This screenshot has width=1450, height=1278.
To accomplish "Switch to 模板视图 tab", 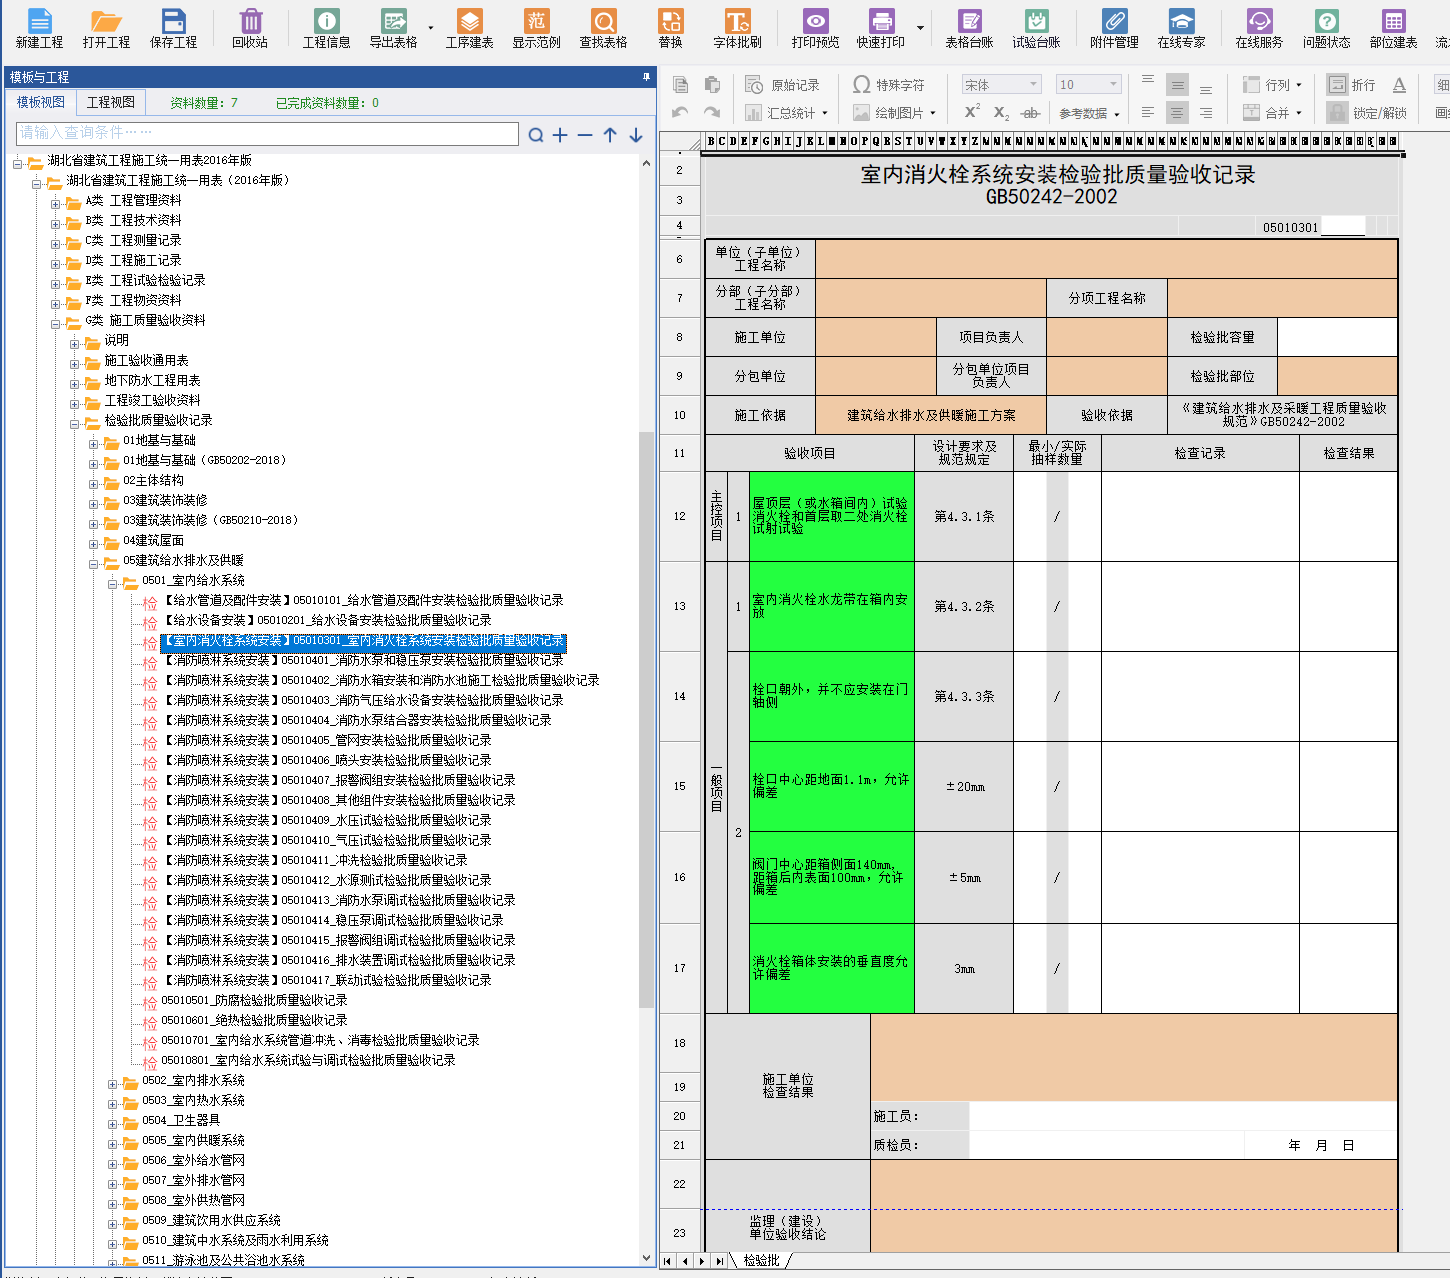I will [x=41, y=102].
